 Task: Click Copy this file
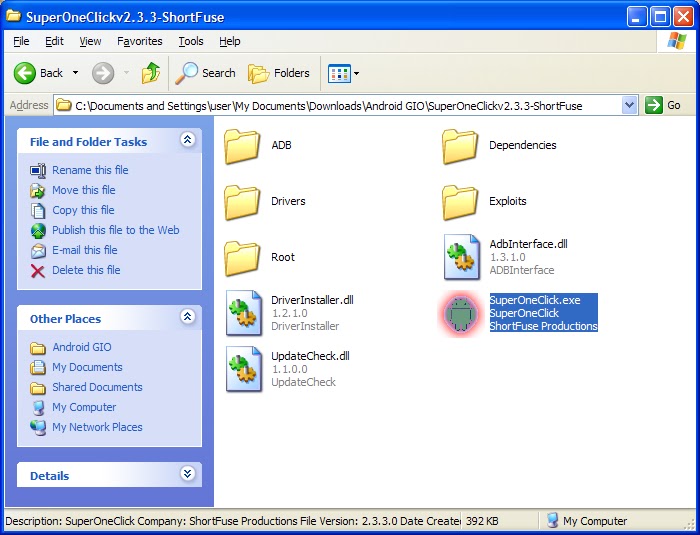point(83,210)
